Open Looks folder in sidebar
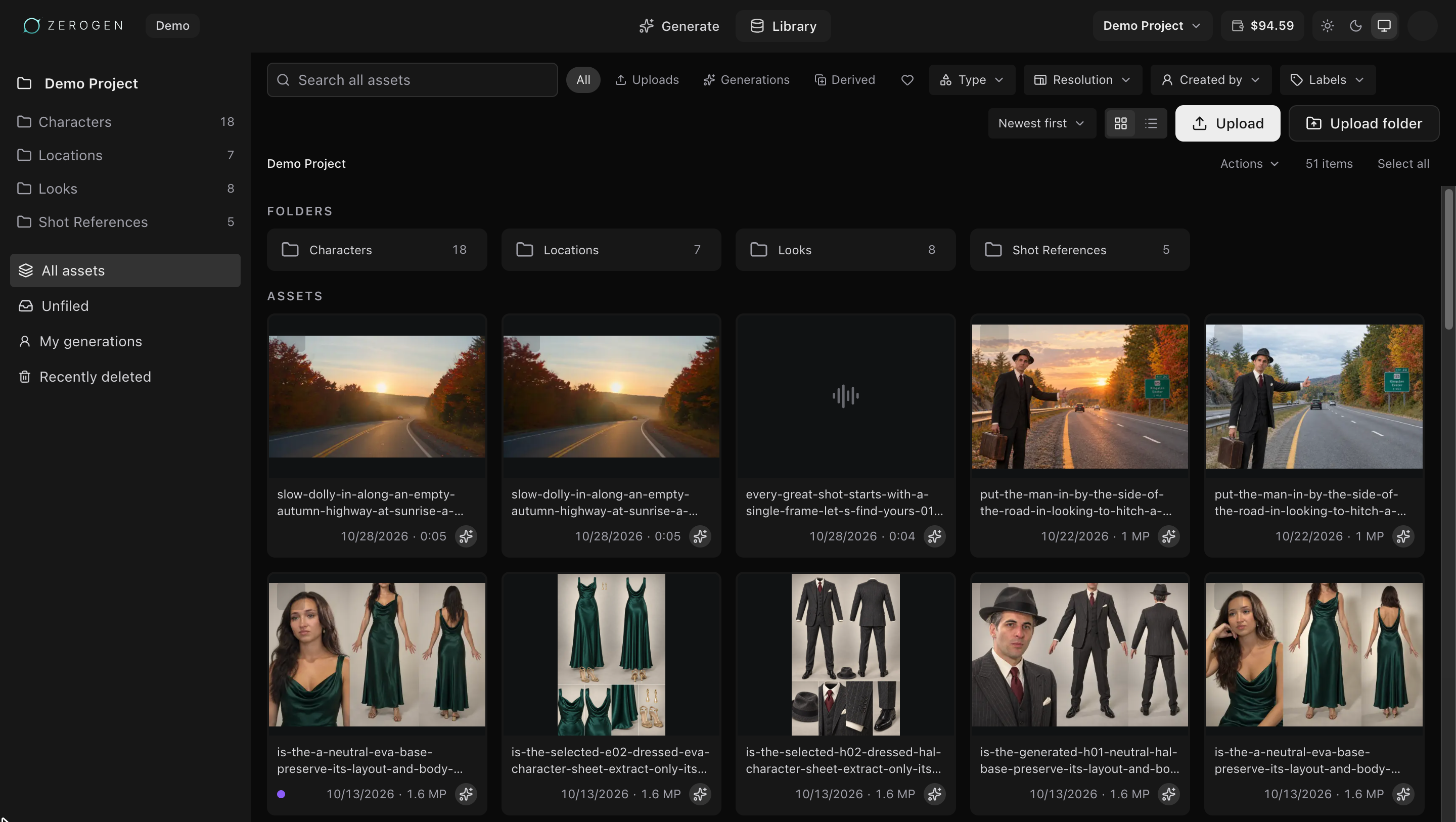 pyautogui.click(x=125, y=188)
